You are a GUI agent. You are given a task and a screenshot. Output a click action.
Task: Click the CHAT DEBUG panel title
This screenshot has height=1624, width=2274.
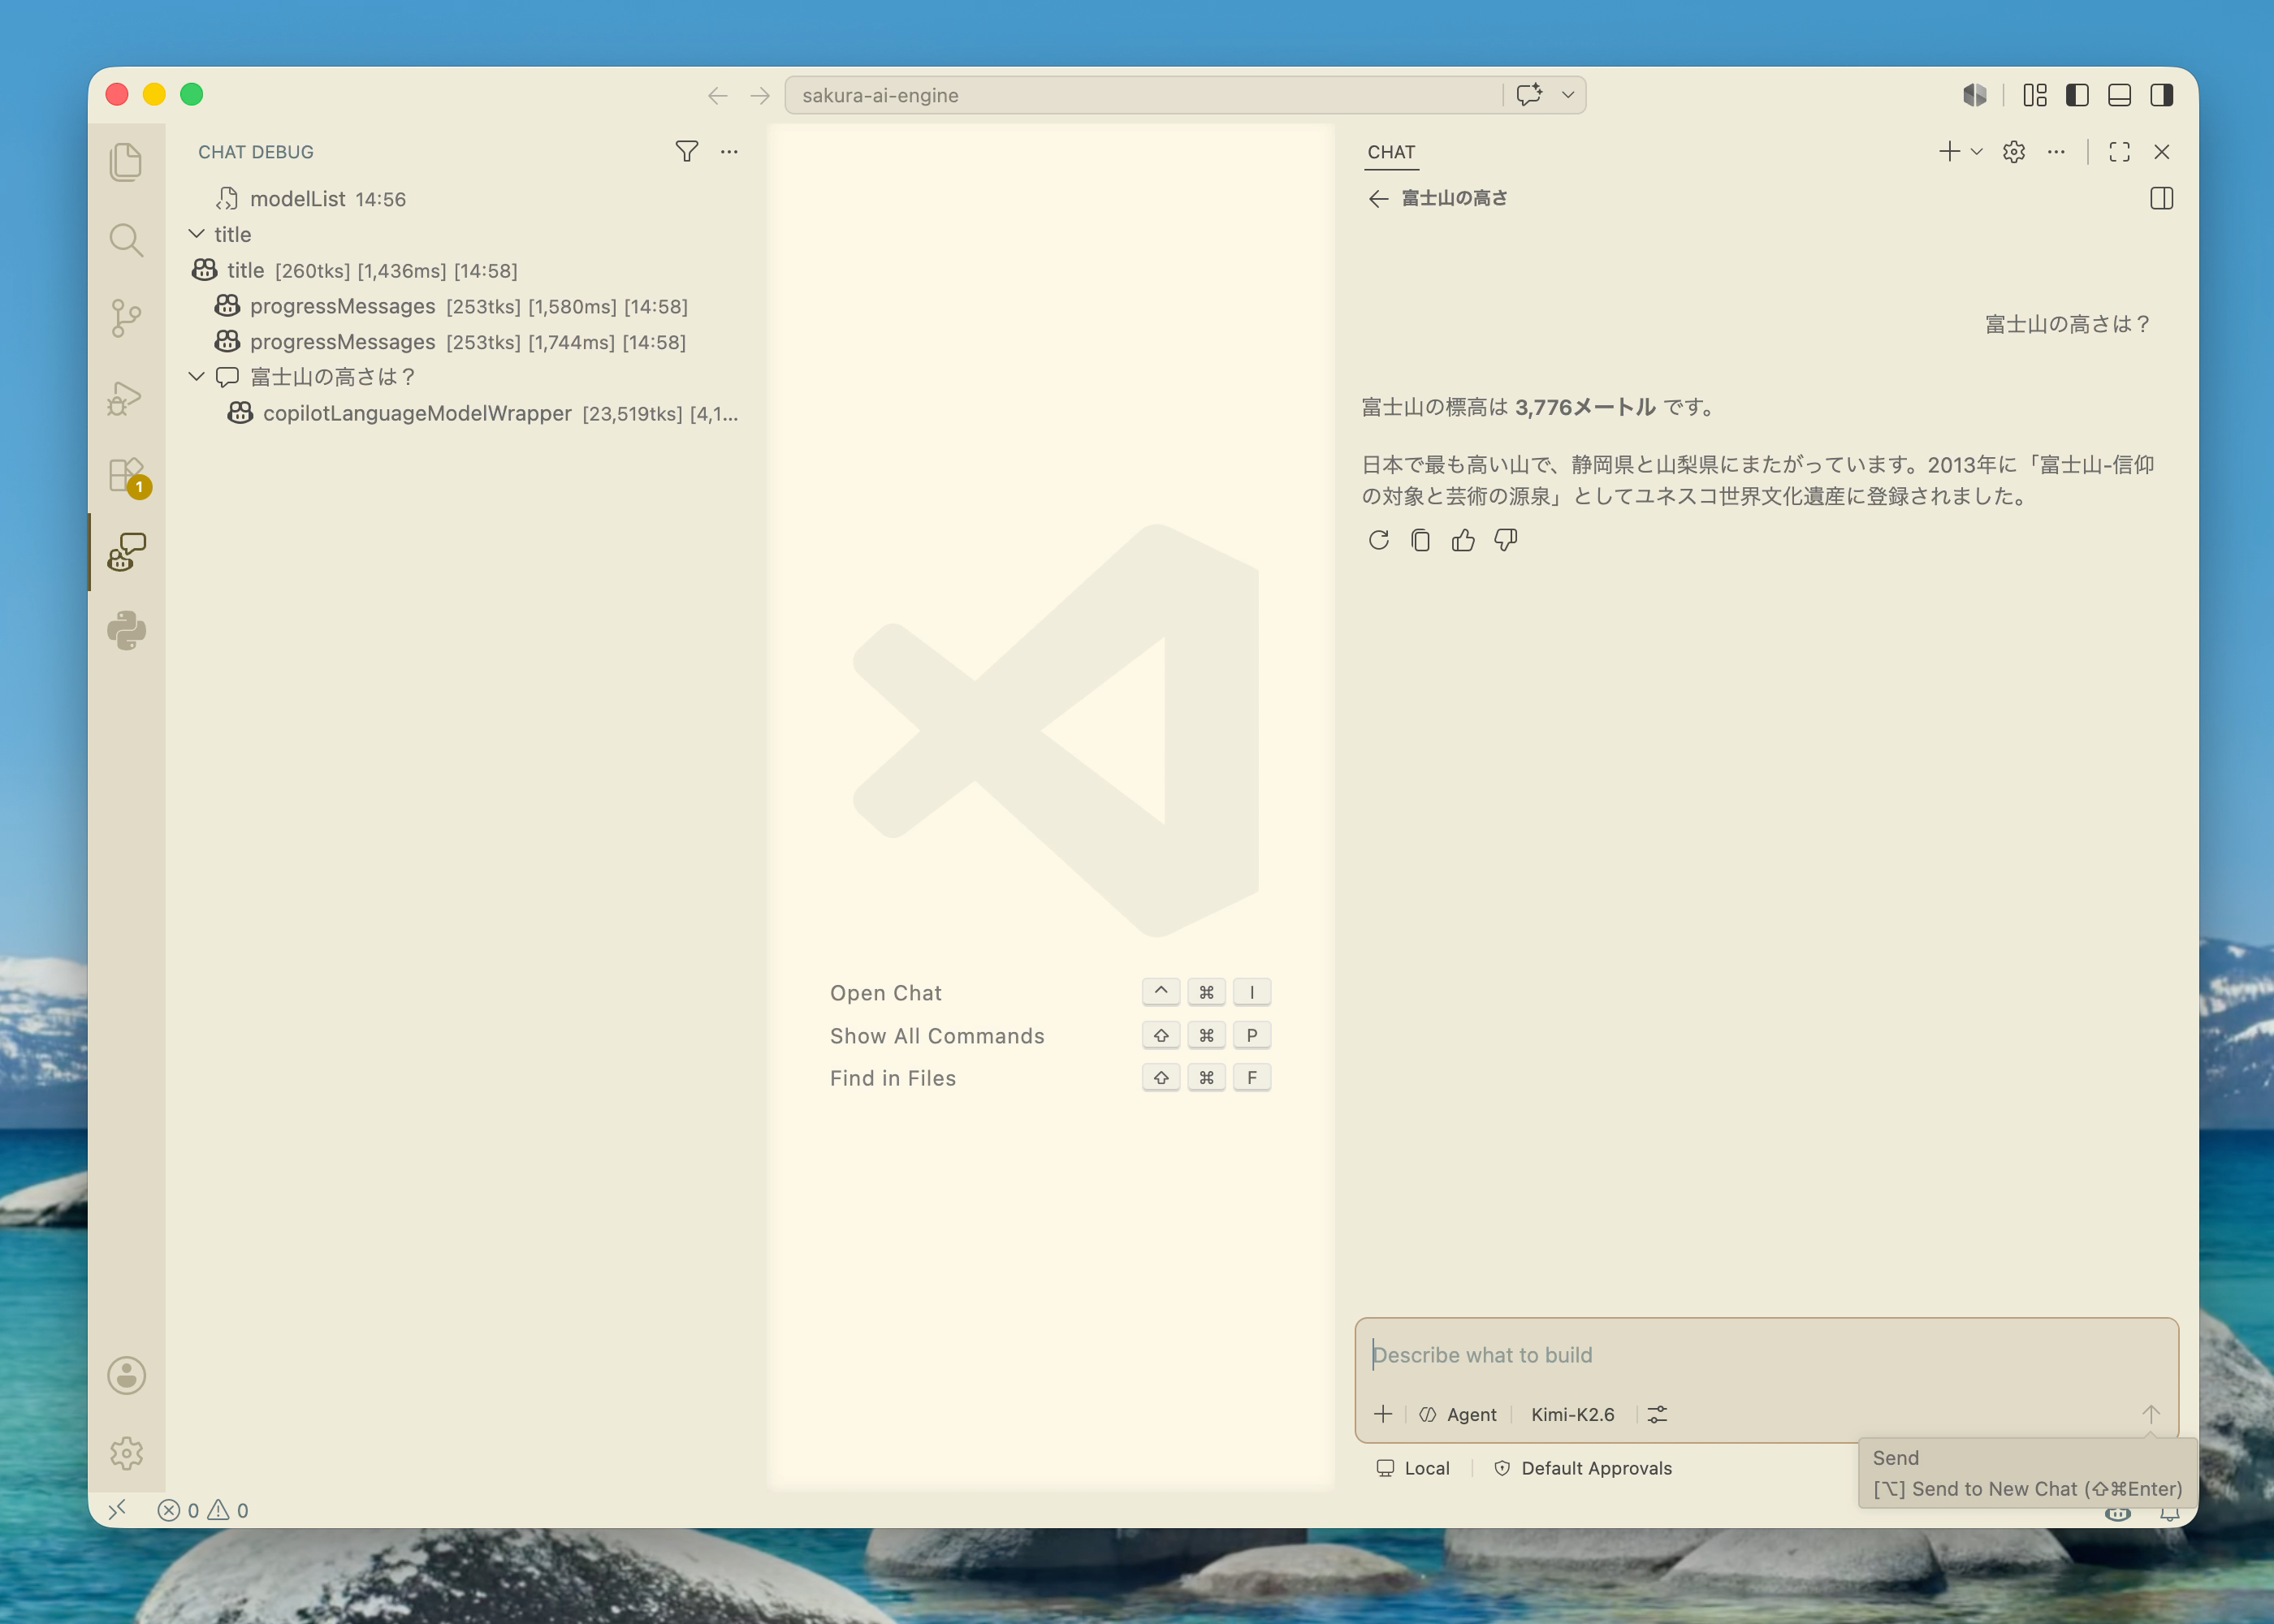[256, 152]
